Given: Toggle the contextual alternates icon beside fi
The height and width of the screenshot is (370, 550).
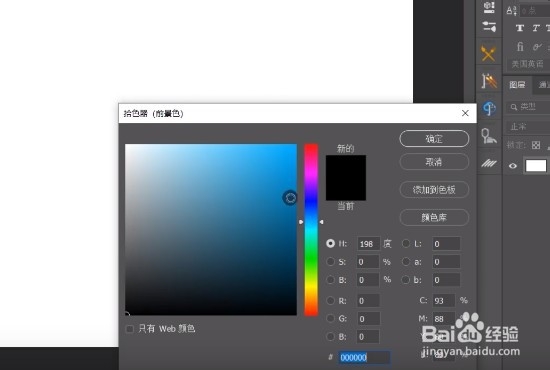Looking at the screenshot, I should click(x=536, y=47).
